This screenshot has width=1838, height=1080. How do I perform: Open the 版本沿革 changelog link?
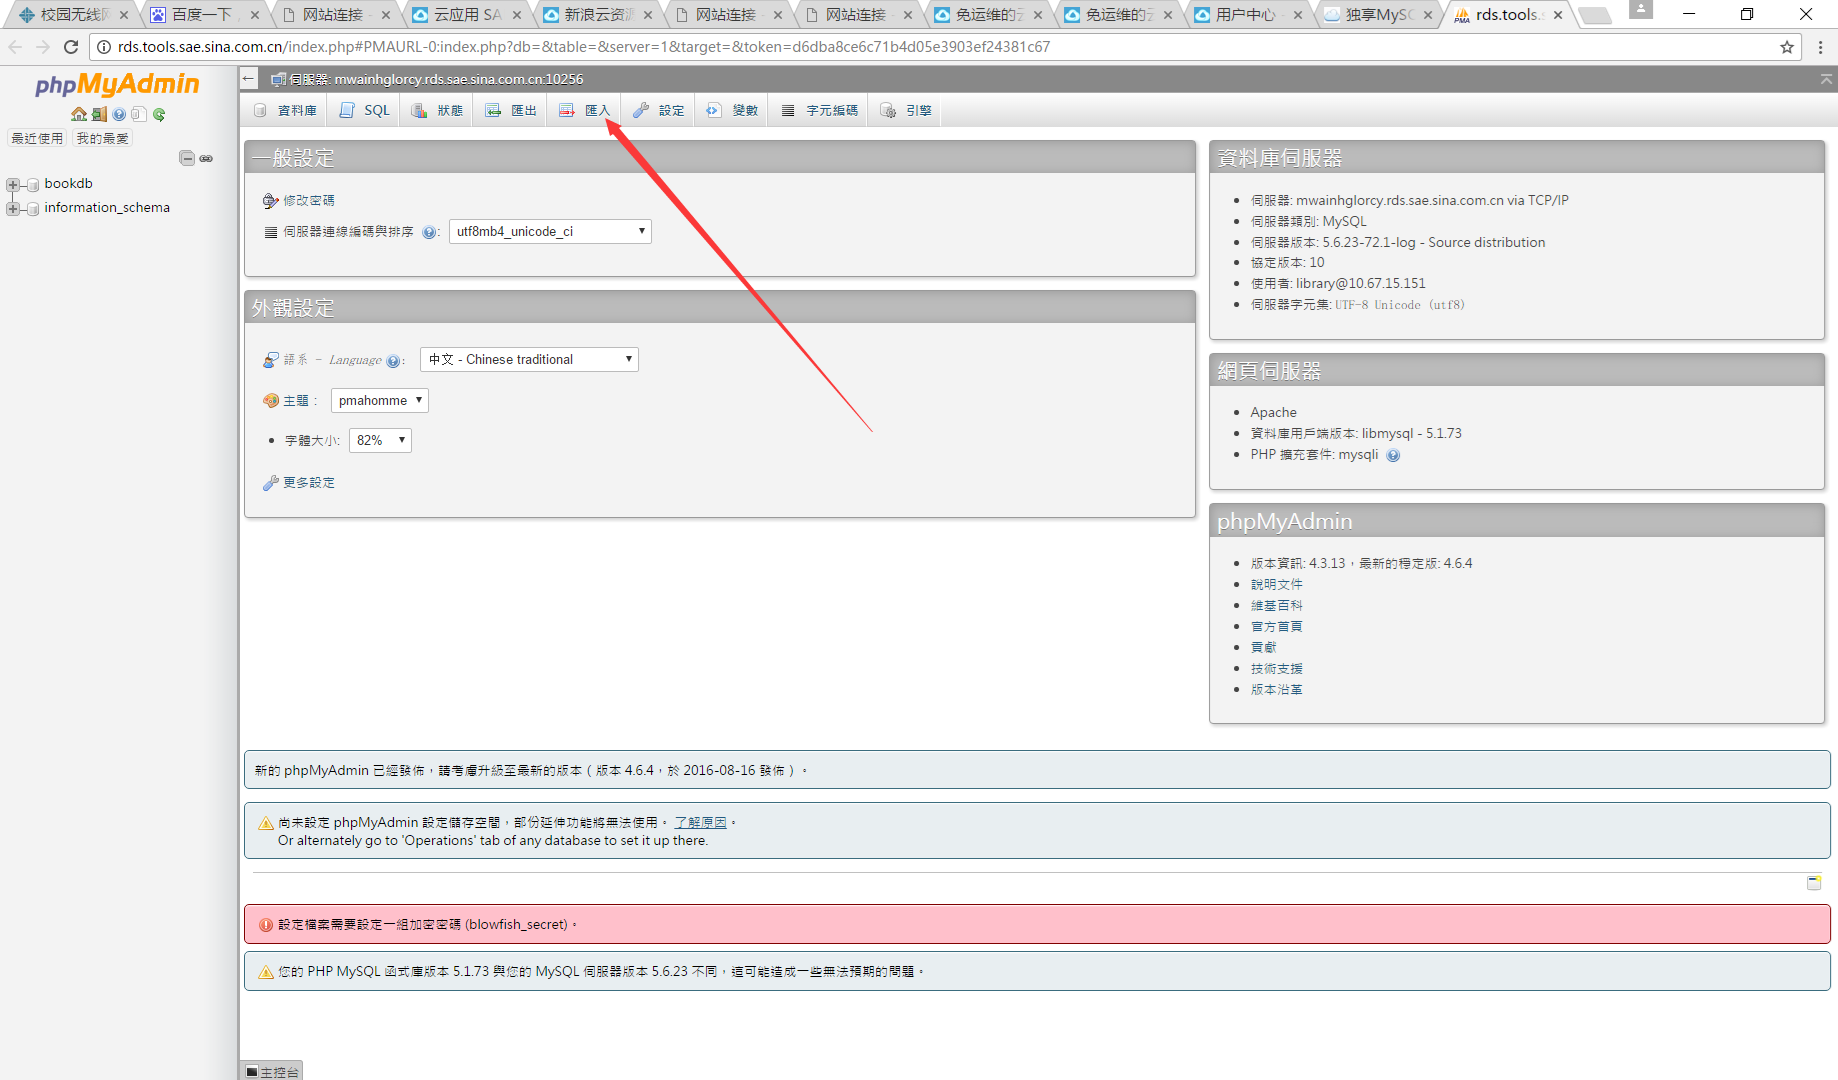pos(1276,690)
